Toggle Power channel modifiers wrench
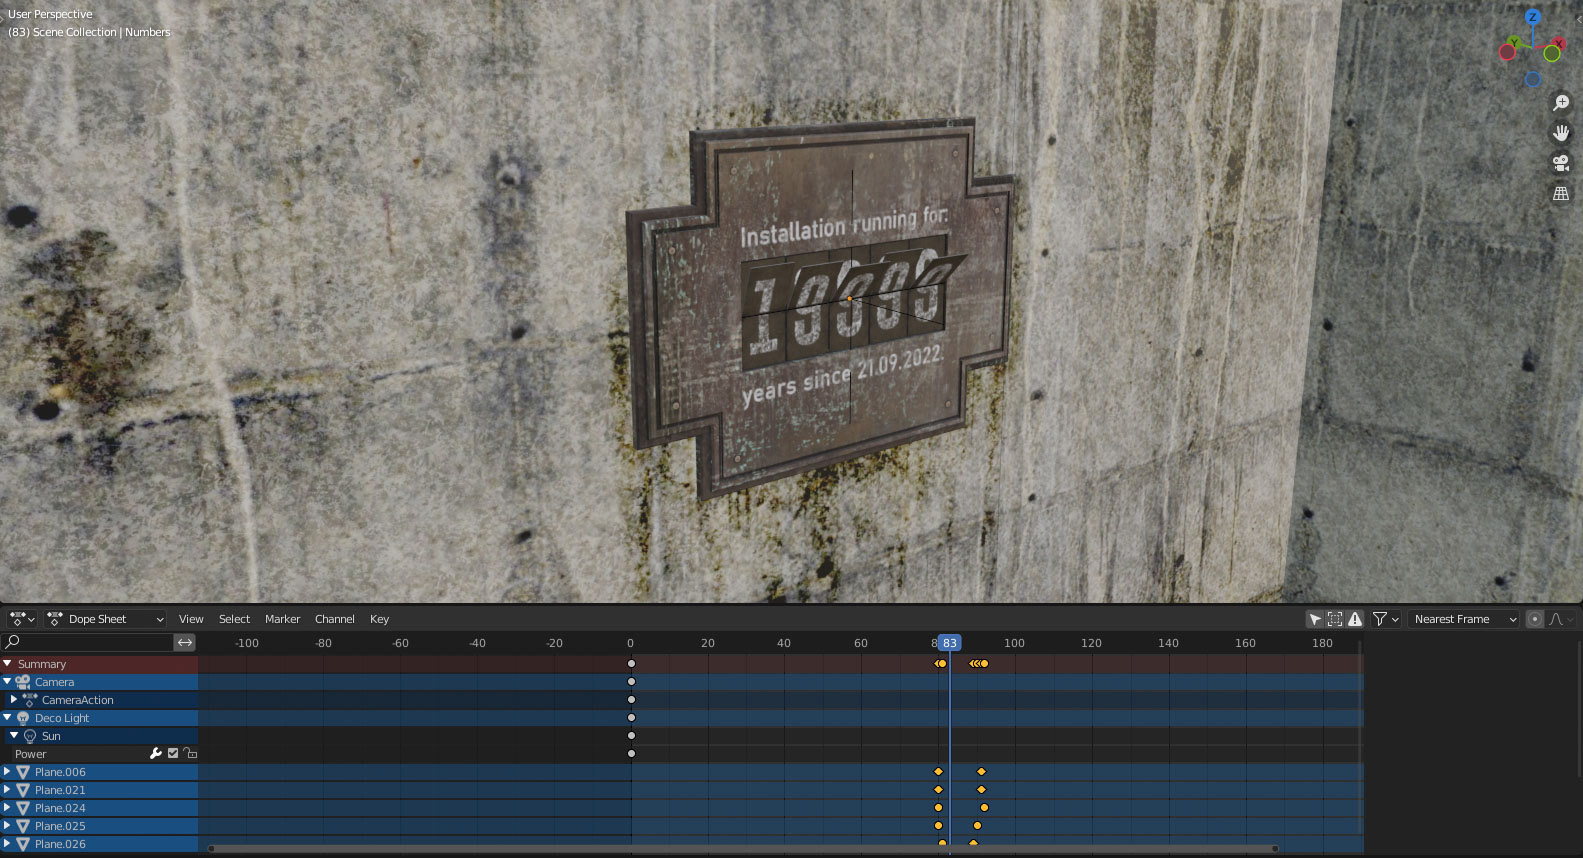1583x858 pixels. (x=156, y=754)
